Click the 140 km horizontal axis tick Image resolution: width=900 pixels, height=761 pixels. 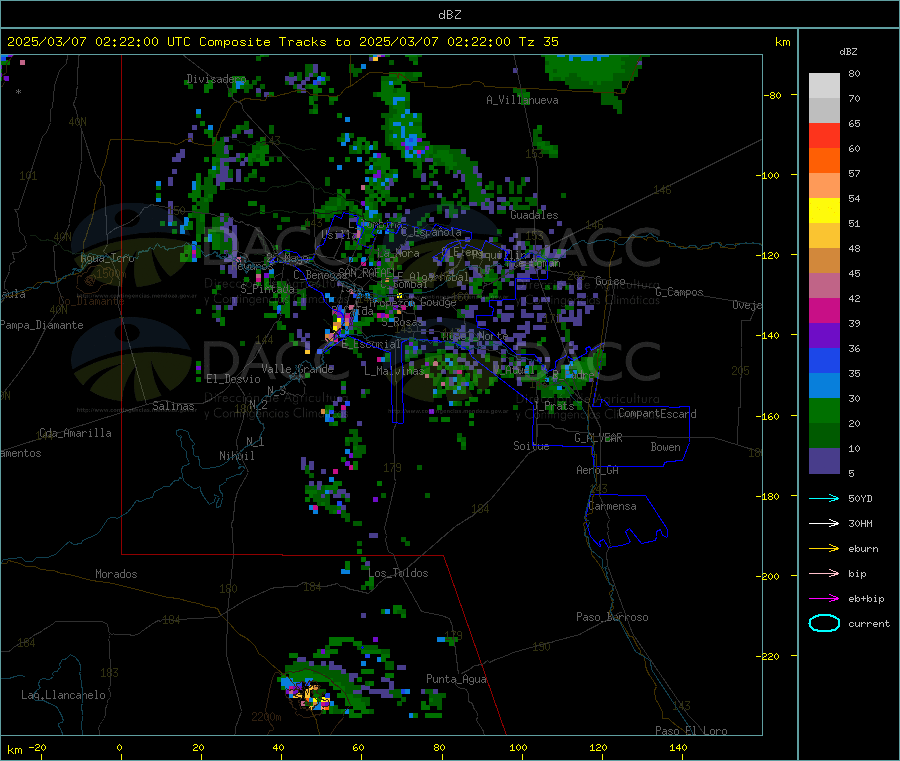pos(678,747)
